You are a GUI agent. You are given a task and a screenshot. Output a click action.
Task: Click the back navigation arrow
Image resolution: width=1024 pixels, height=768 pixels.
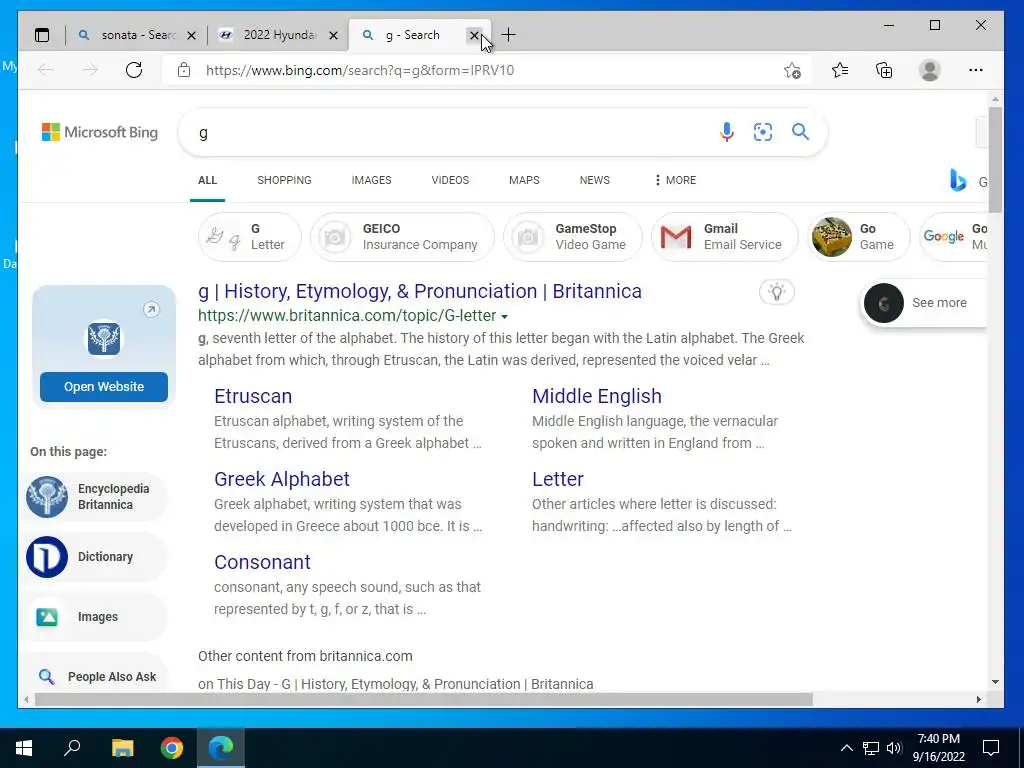46,70
